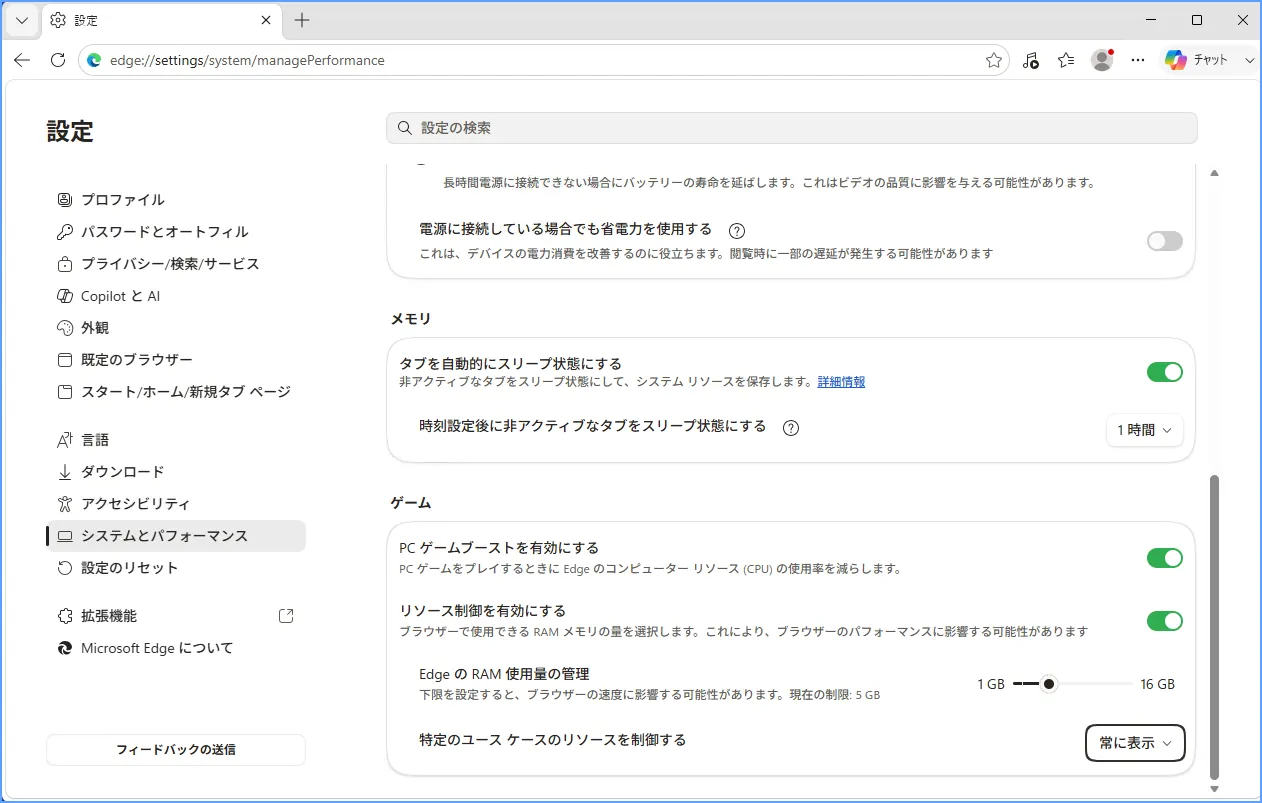Close the 設定 tab

tap(266, 20)
